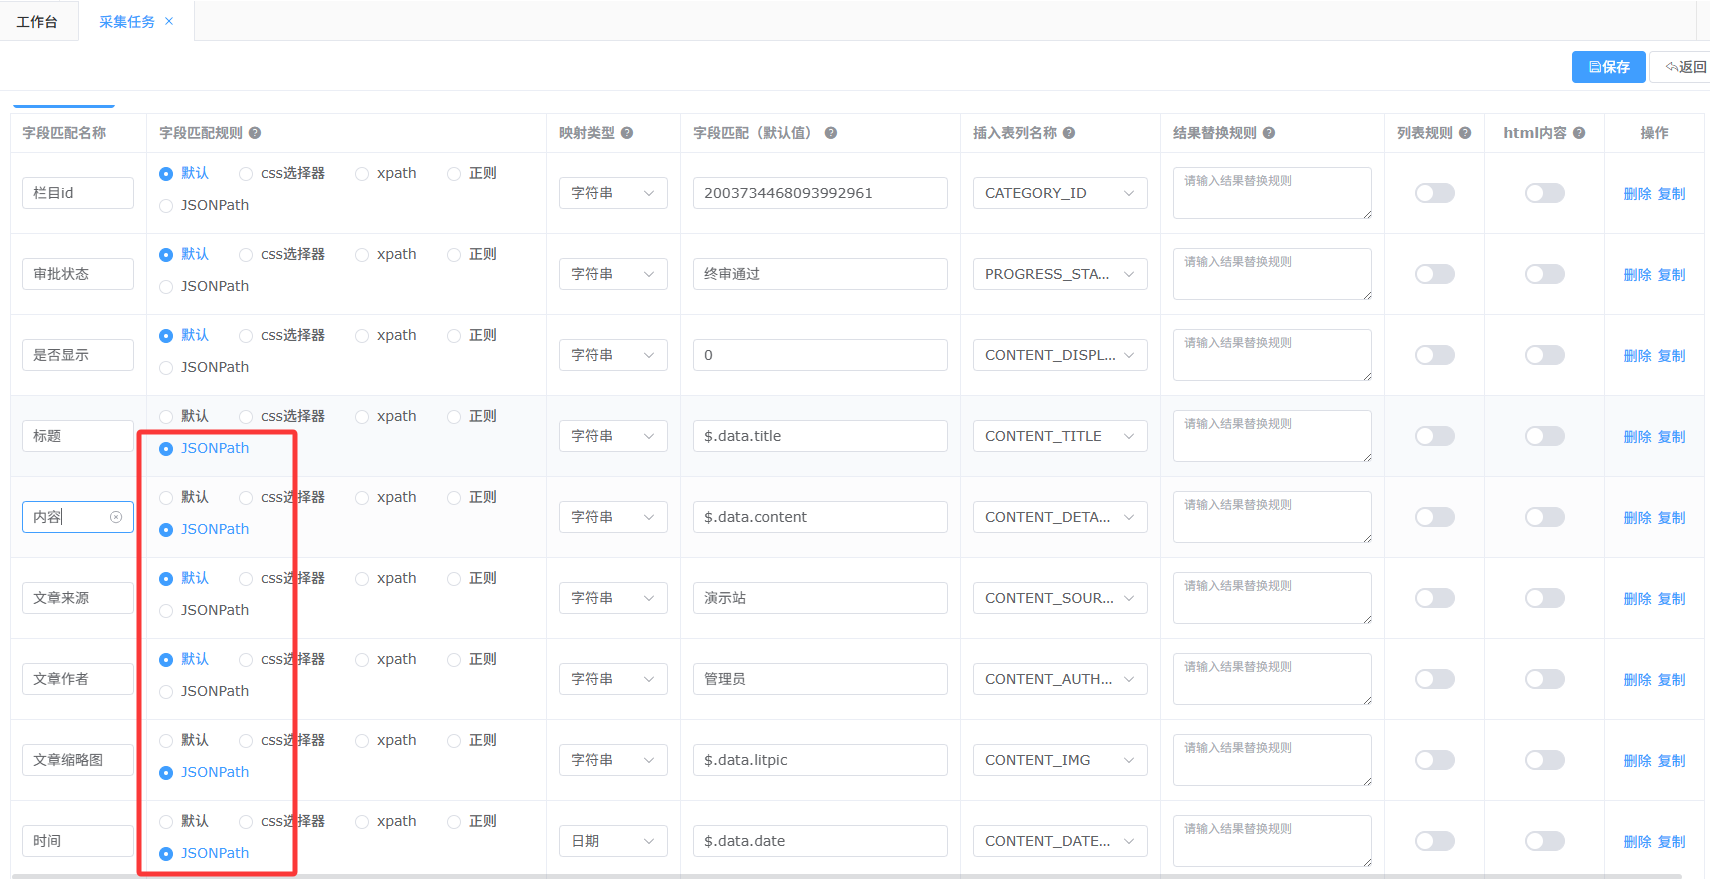1710x879 pixels.
Task: Switch to the 工作台 tab
Action: pos(37,21)
